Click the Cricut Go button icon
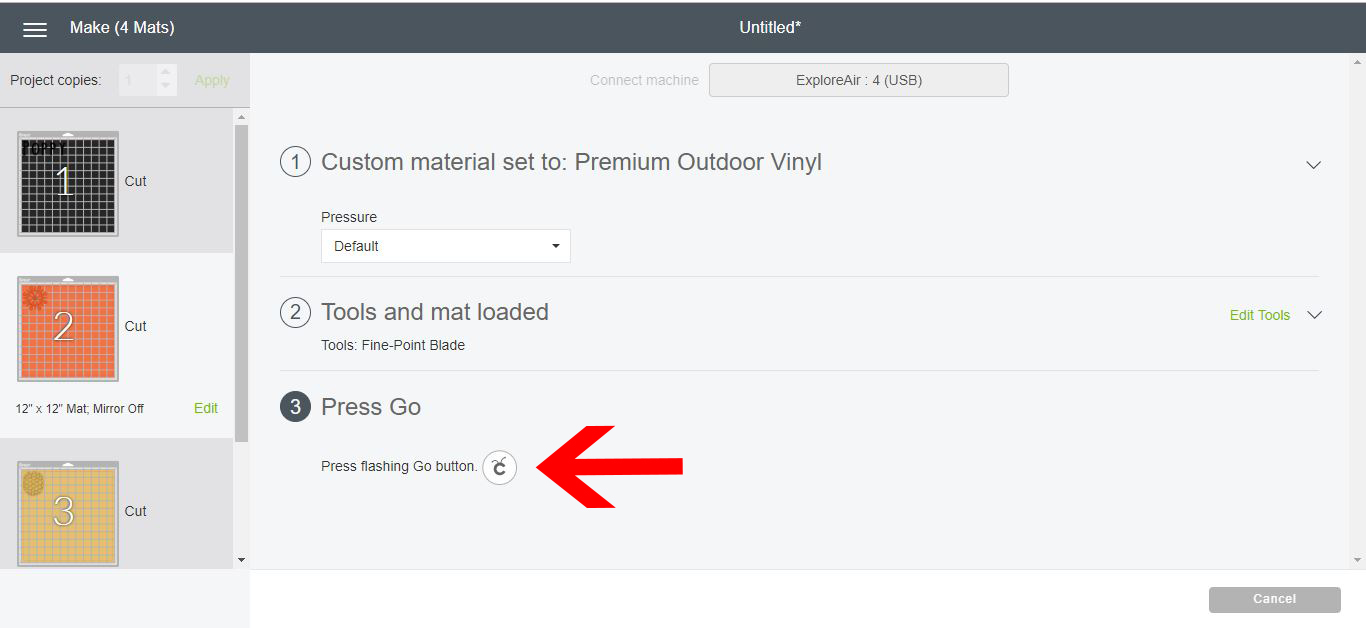The image size is (1366, 628). click(x=500, y=467)
